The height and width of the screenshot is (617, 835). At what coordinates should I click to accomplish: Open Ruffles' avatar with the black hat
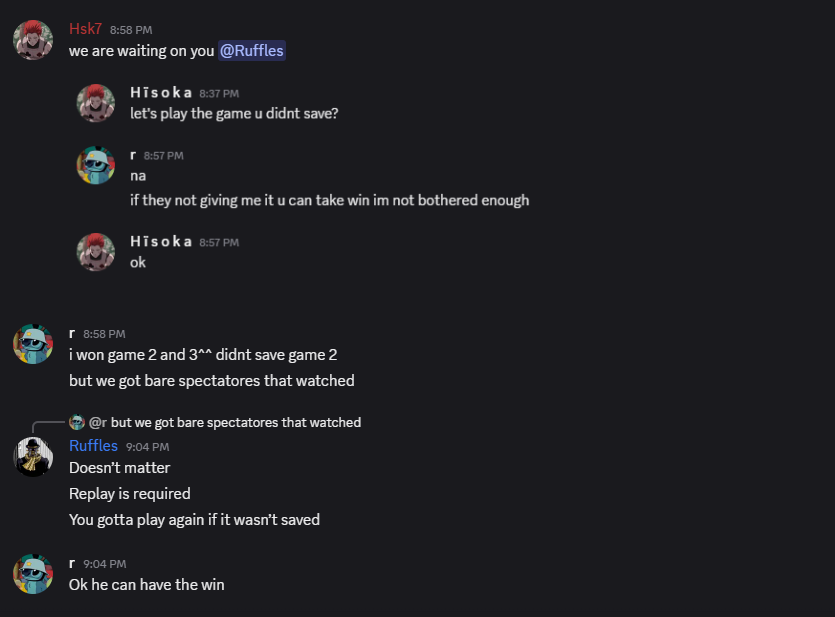click(33, 457)
